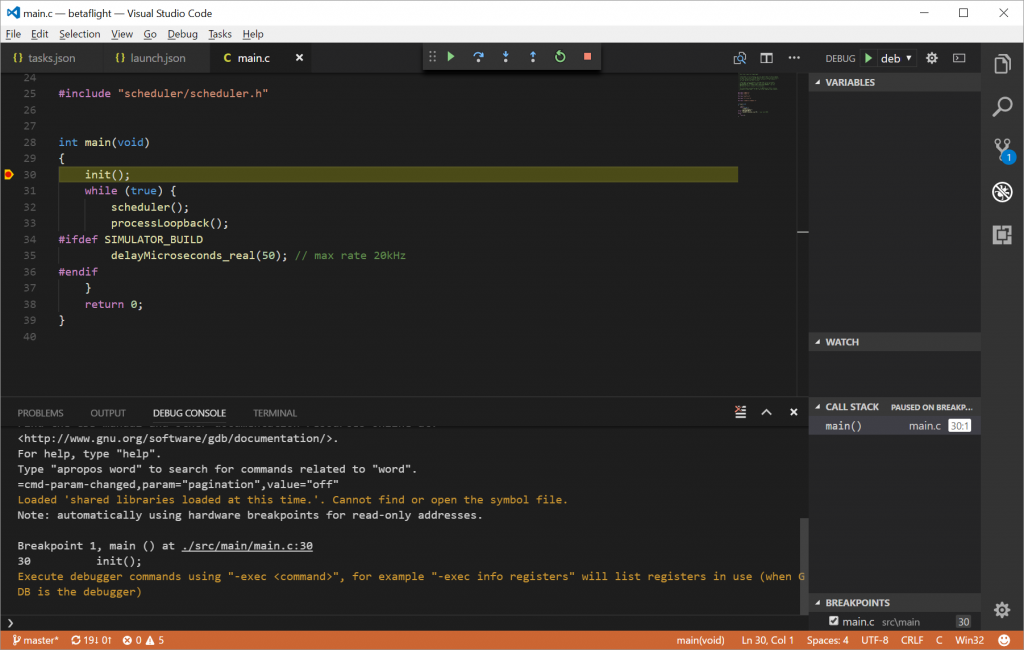
Task: Uncheck the main.c breakpoint checkbox
Action: coord(834,621)
